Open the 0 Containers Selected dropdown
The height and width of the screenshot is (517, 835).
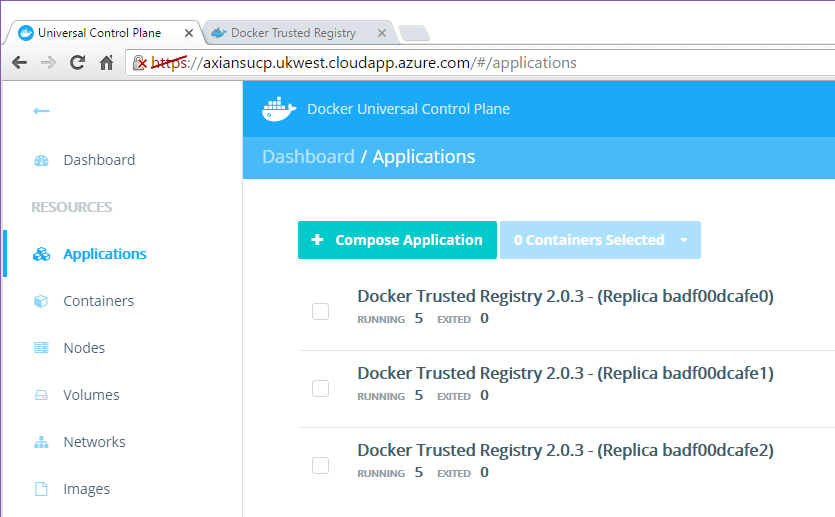click(600, 240)
